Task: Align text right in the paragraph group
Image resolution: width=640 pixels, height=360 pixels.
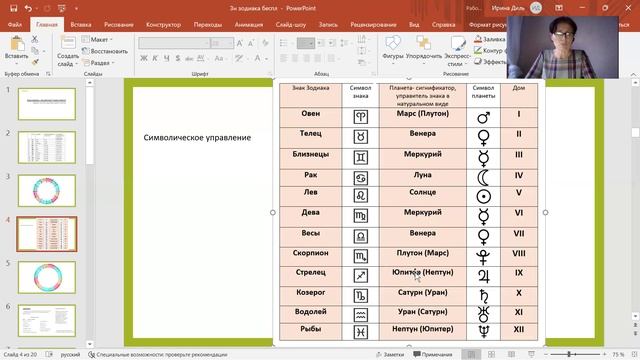Action: pyautogui.click(x=306, y=59)
